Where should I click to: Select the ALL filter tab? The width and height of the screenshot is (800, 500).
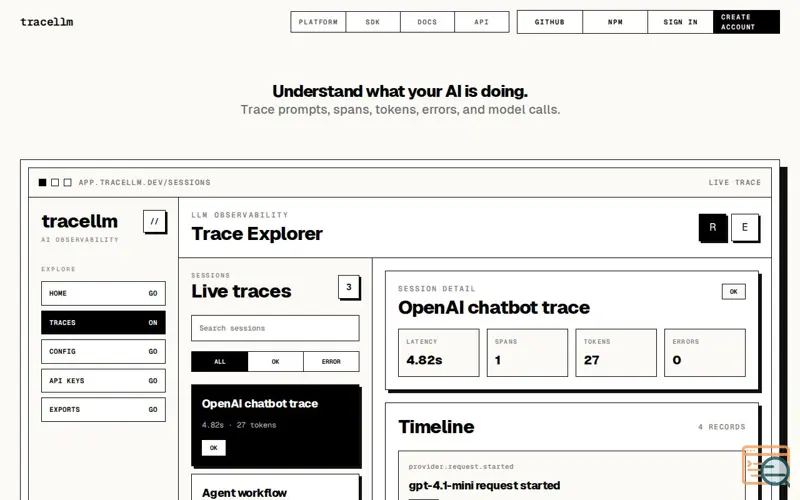[x=220, y=361]
